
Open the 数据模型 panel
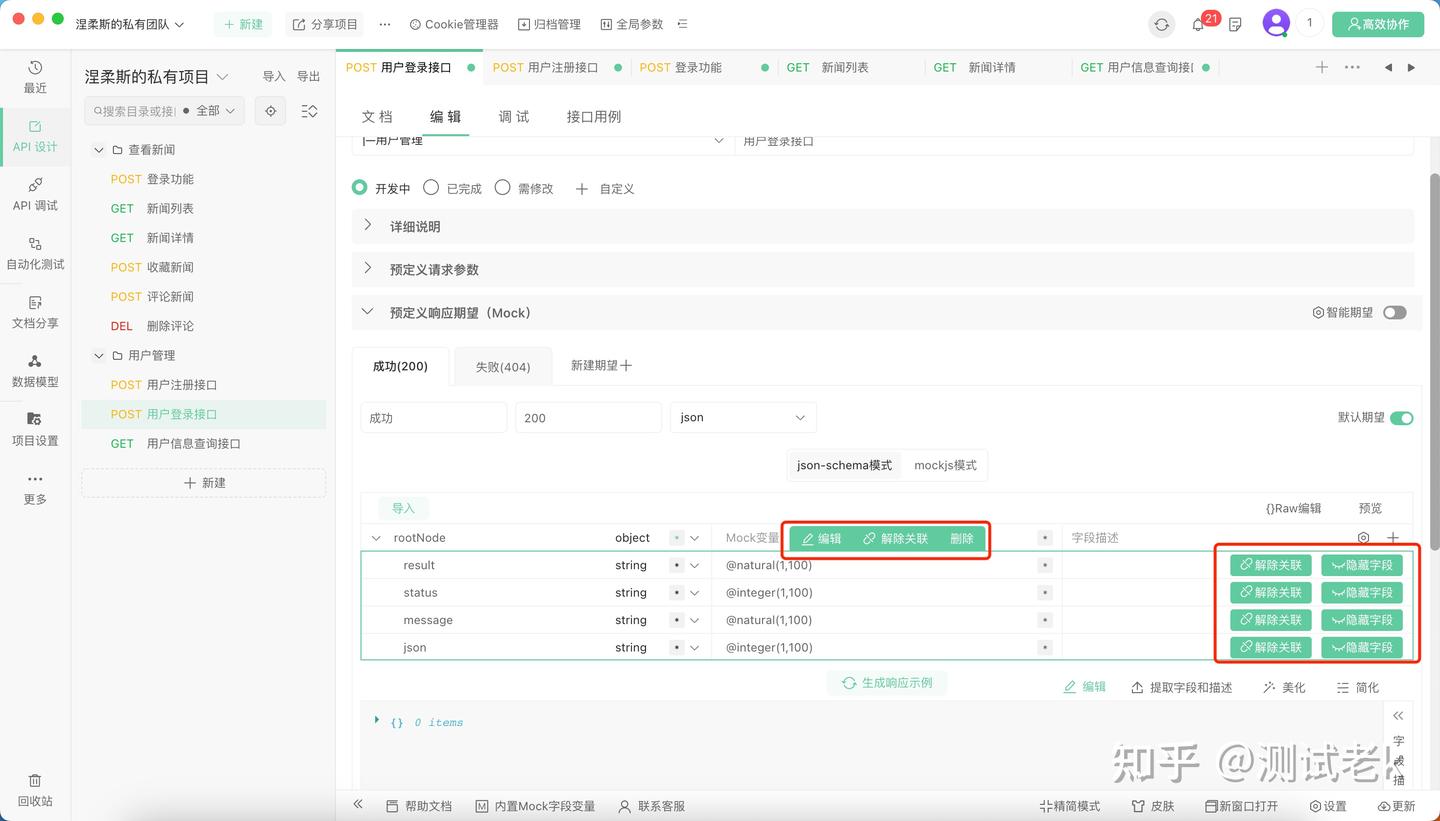coord(35,369)
